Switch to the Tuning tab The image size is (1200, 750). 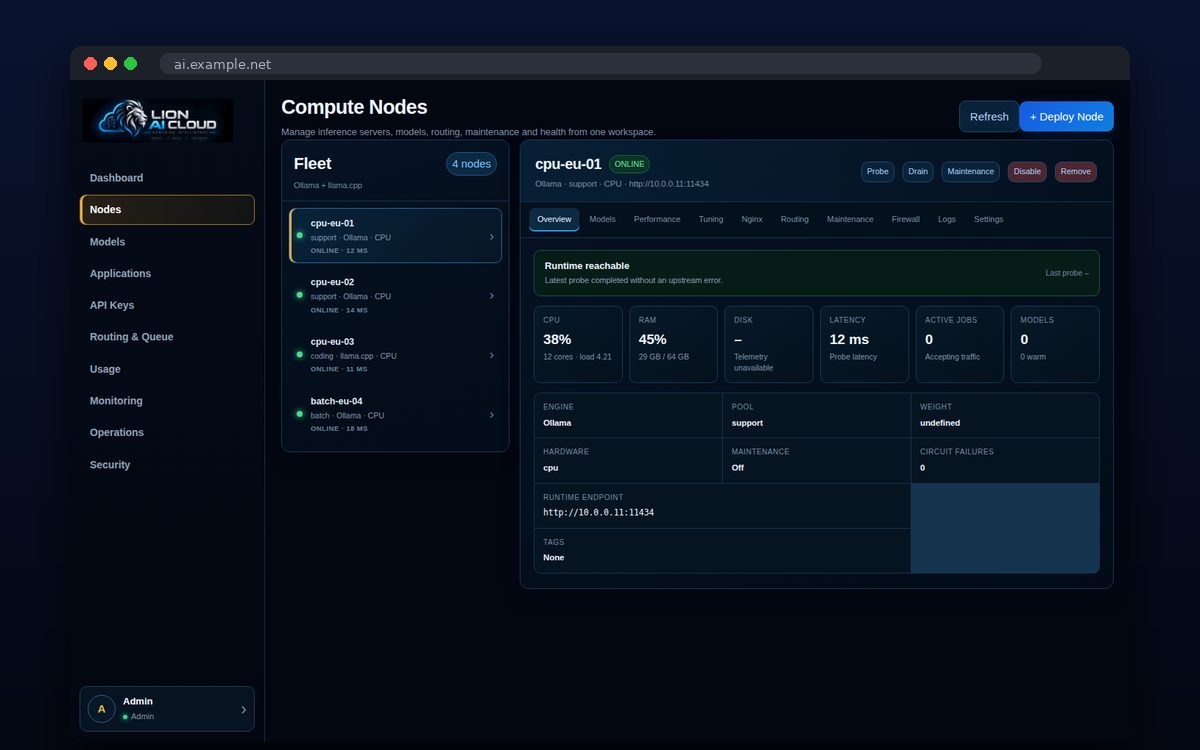(711, 219)
